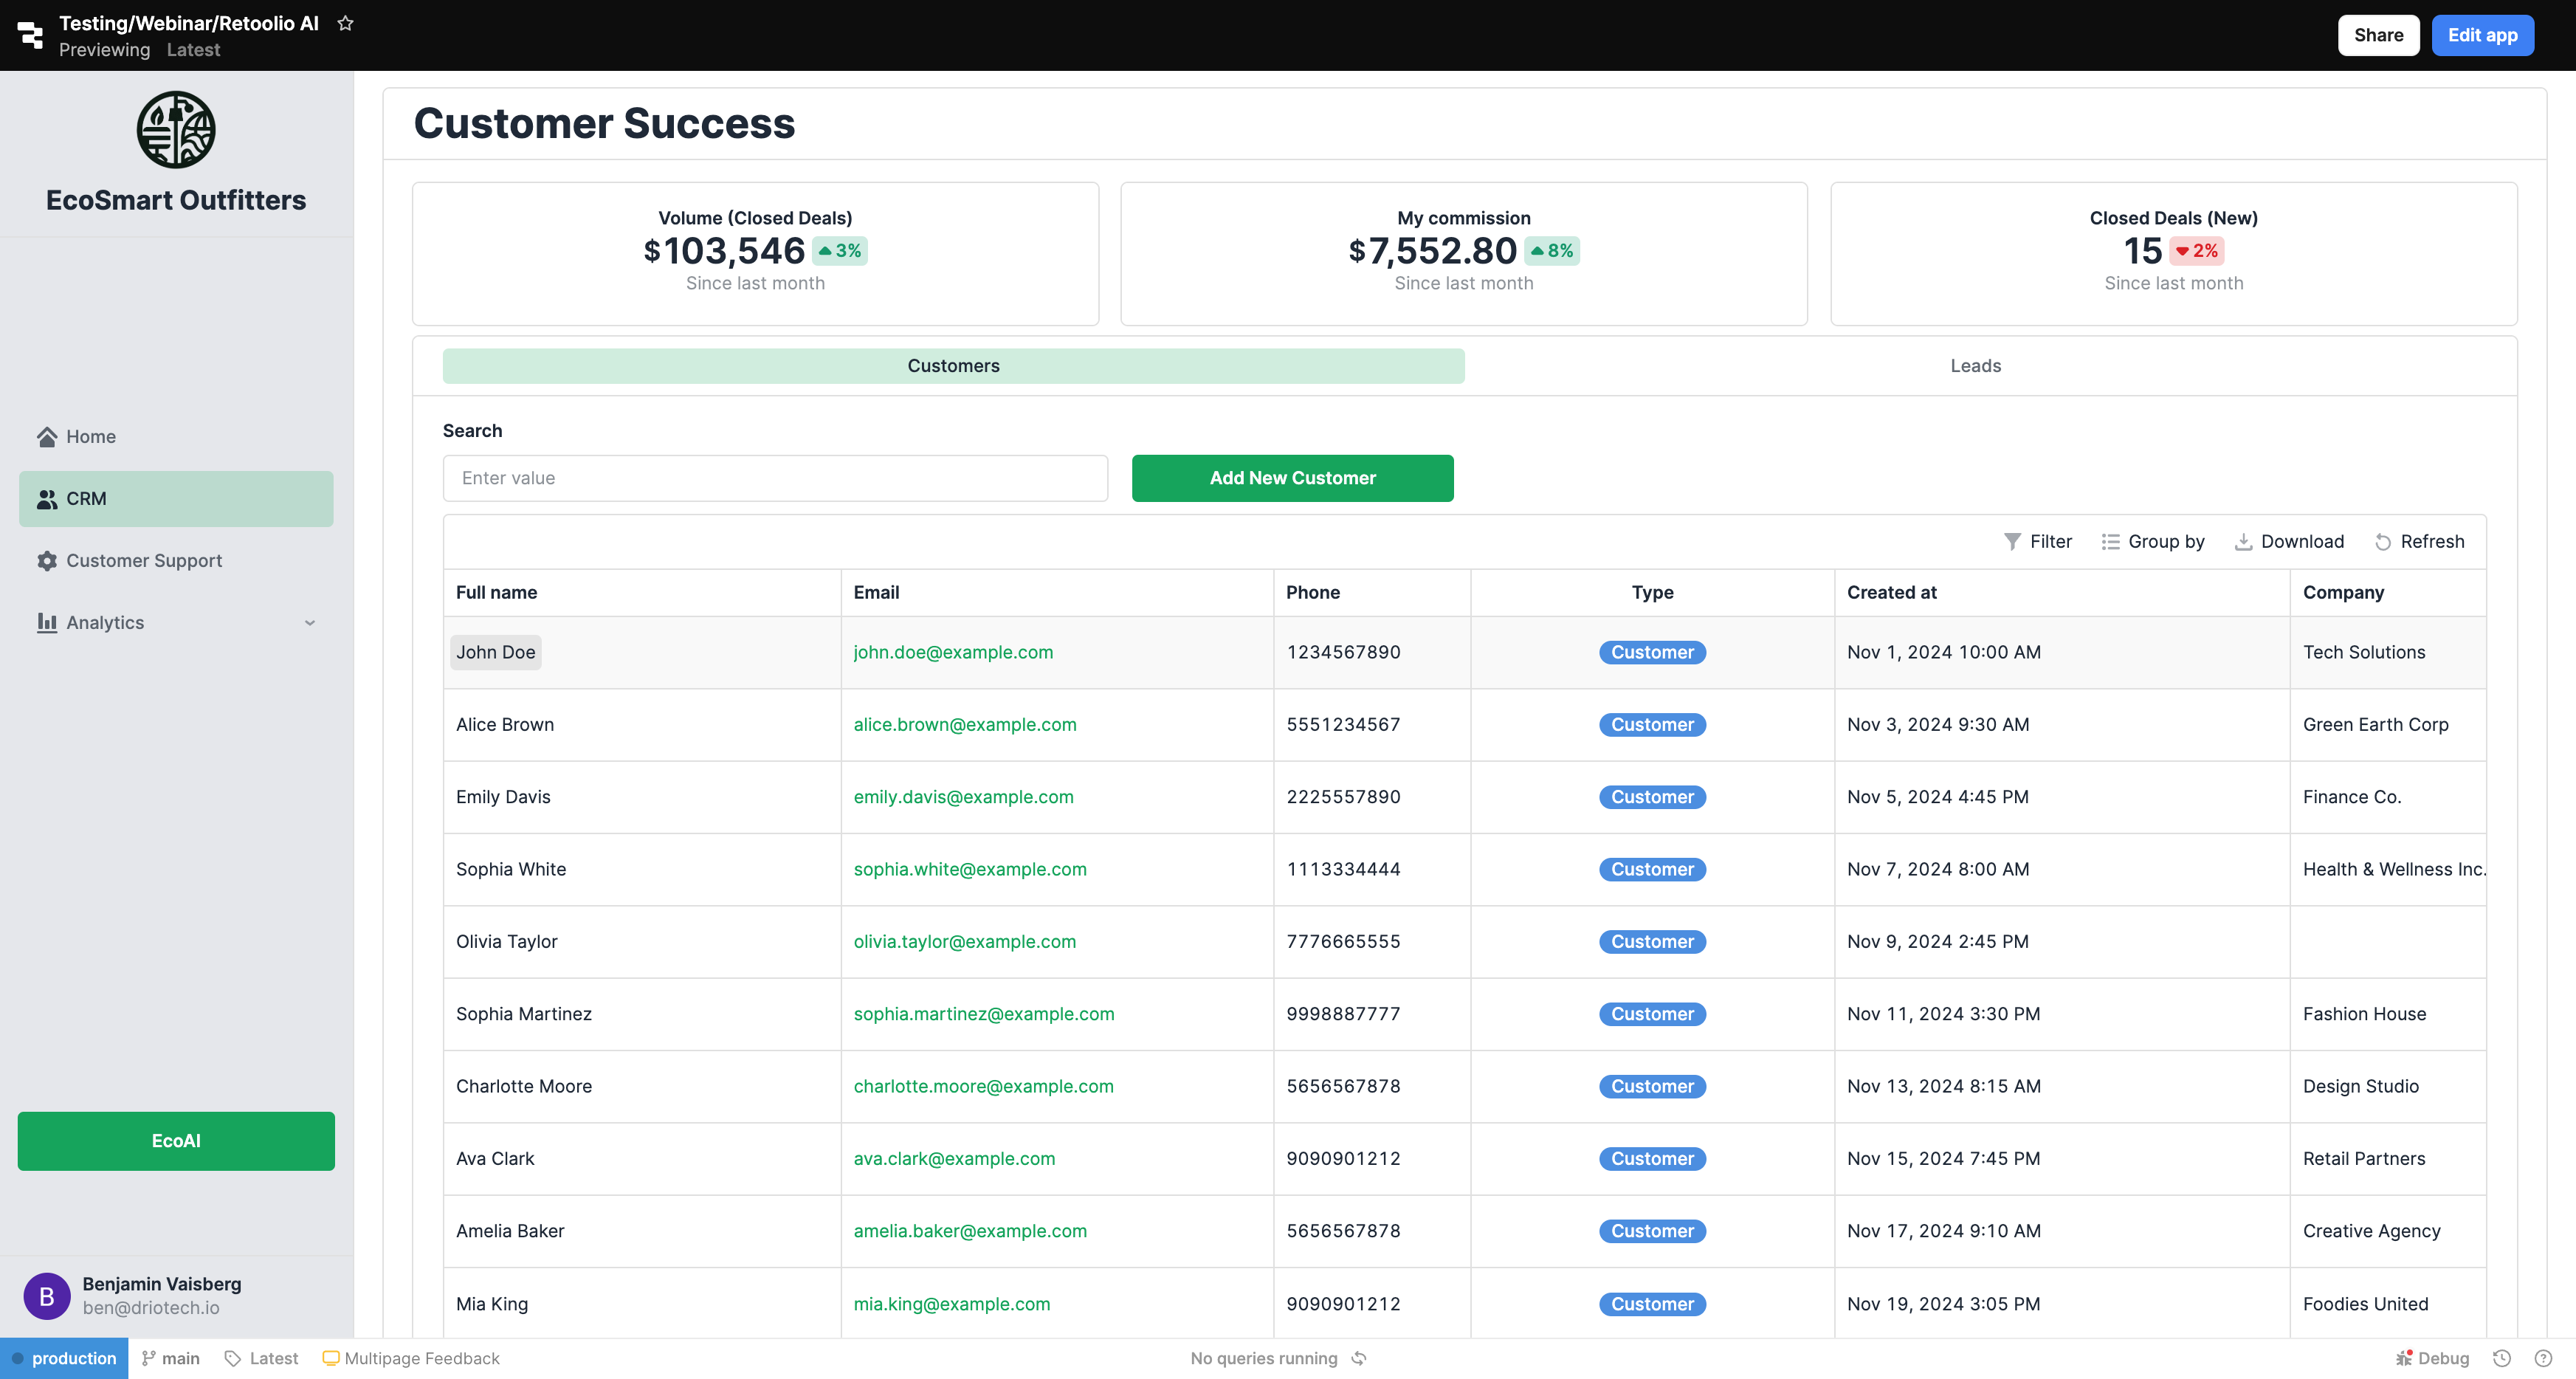
Task: Expand the Analytics menu chevron
Action: click(x=310, y=623)
